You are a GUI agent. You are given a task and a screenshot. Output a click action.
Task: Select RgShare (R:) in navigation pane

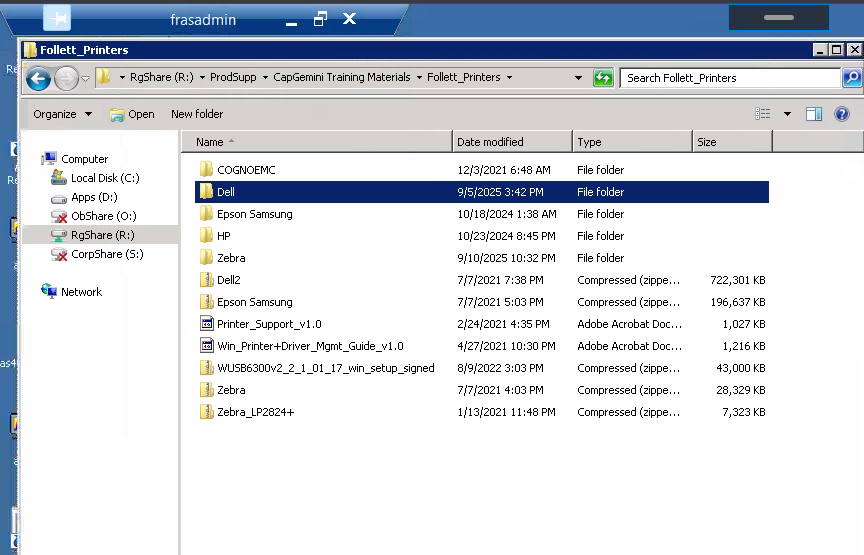[x=102, y=235]
